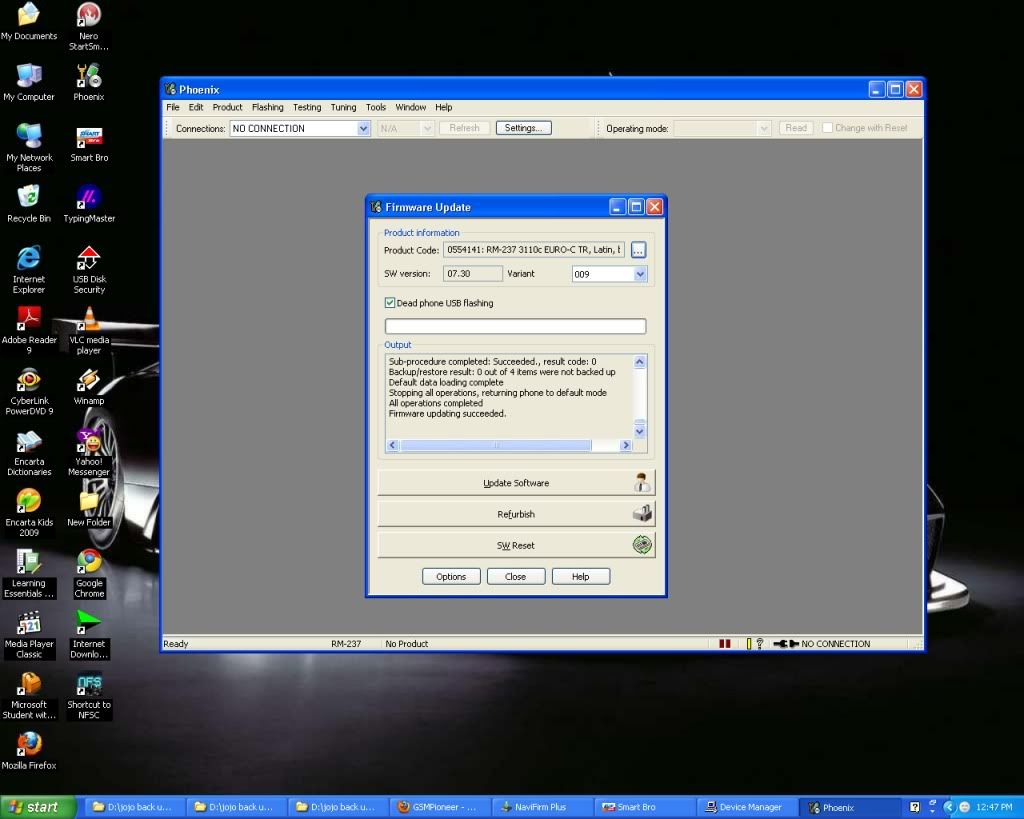Select the Mozilla Firefox desktop icon
The width and height of the screenshot is (1024, 819).
click(29, 750)
